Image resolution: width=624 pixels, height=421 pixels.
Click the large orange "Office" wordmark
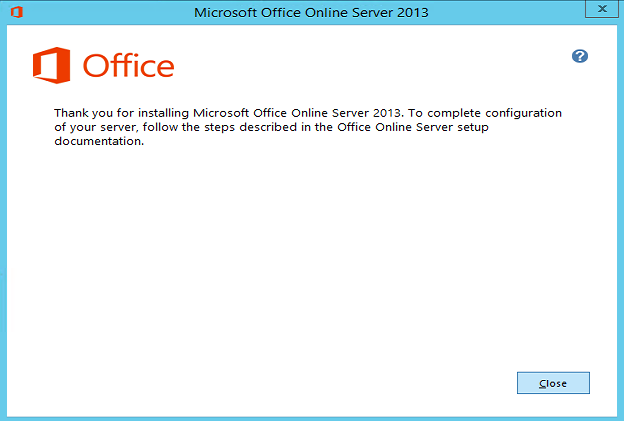pyautogui.click(x=128, y=67)
